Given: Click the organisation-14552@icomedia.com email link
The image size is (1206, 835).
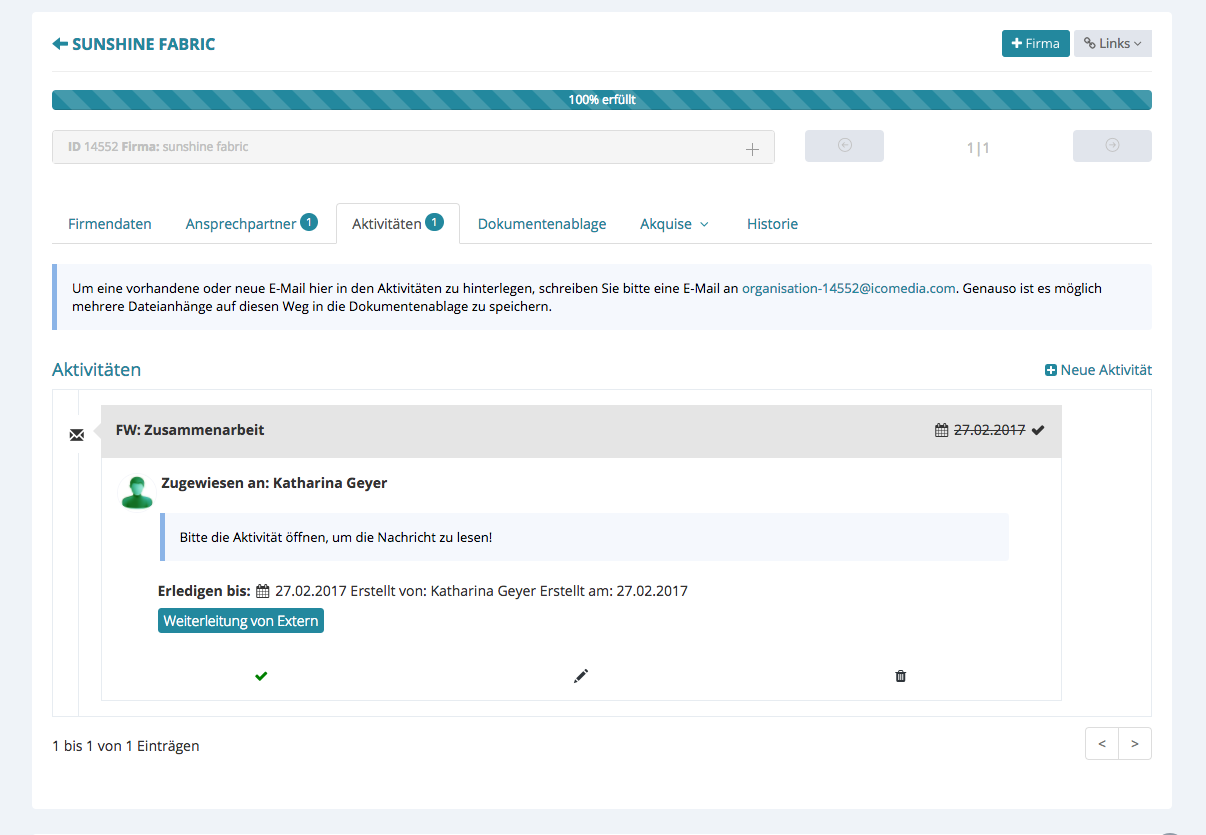Looking at the screenshot, I should (x=848, y=288).
